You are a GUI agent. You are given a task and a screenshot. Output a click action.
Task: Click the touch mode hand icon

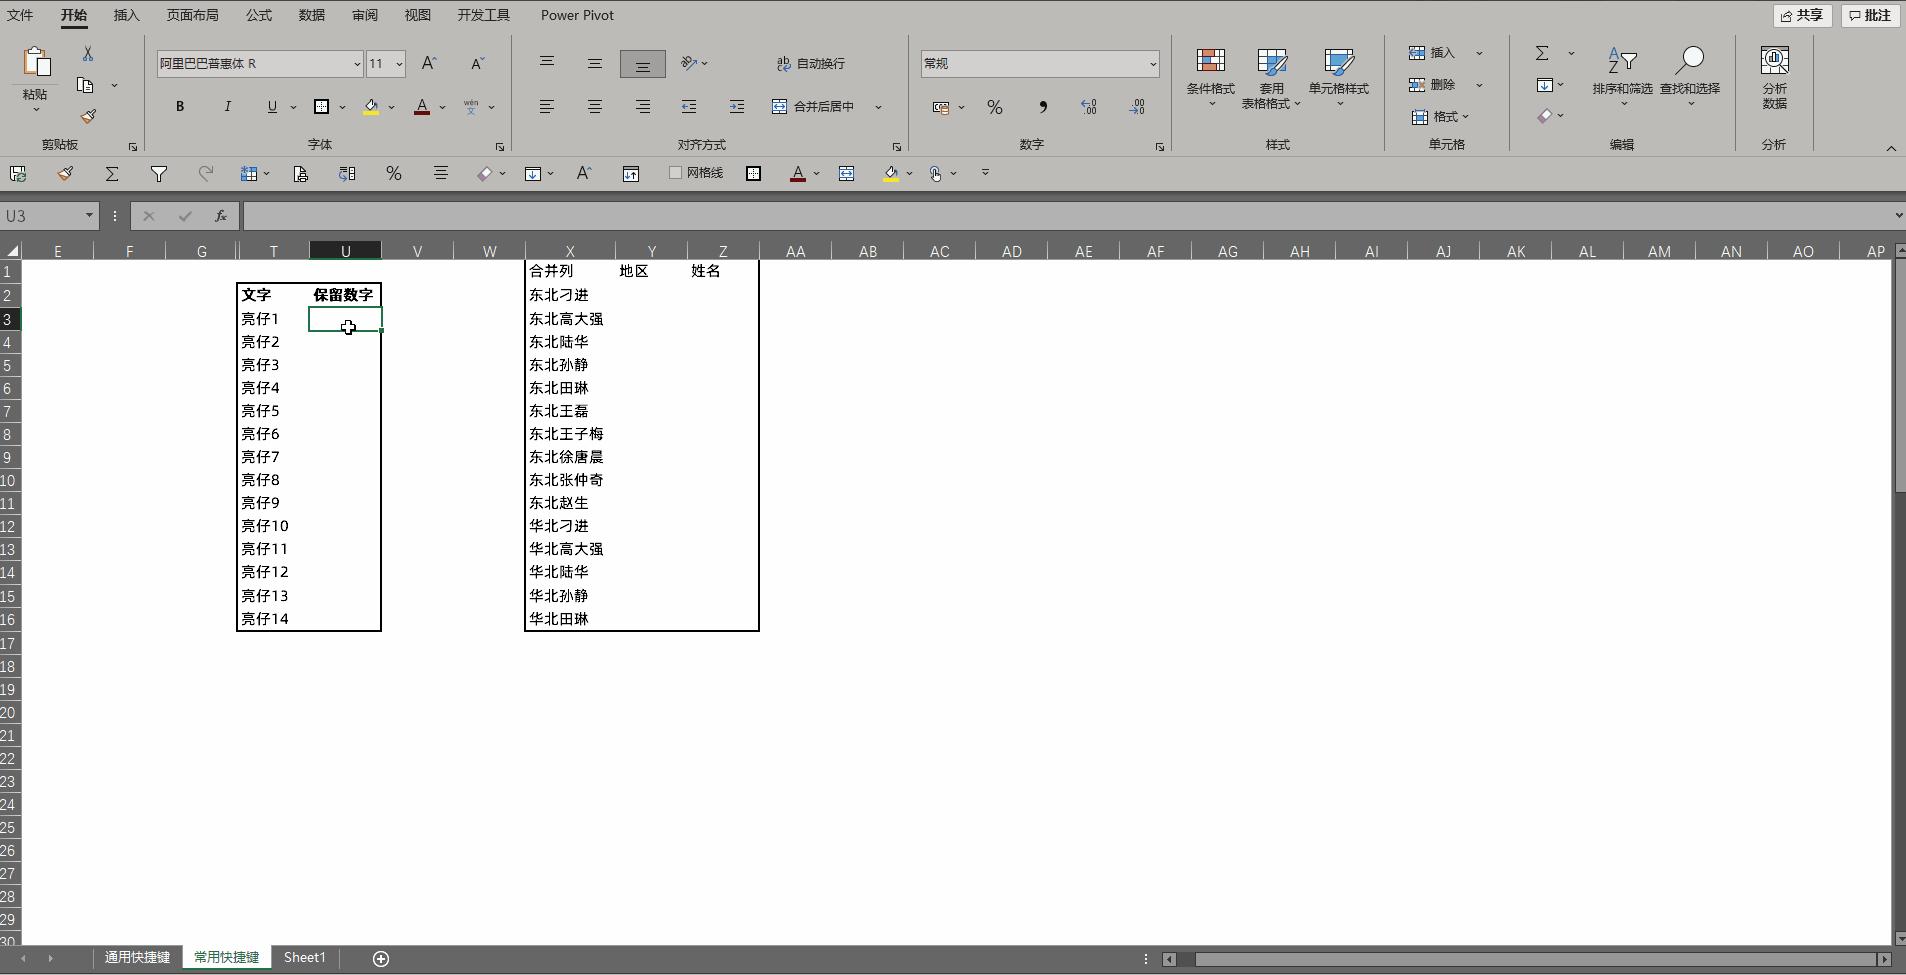[935, 174]
